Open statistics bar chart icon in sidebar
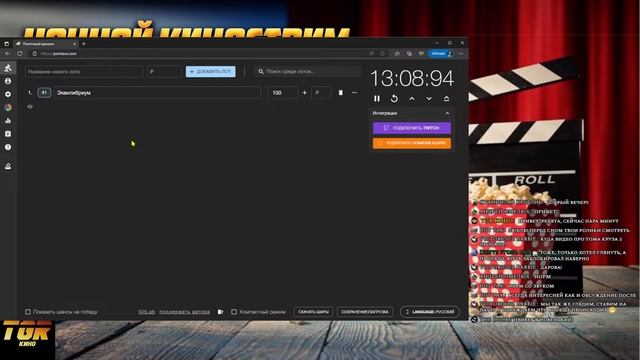The width and height of the screenshot is (640, 360). 8,120
